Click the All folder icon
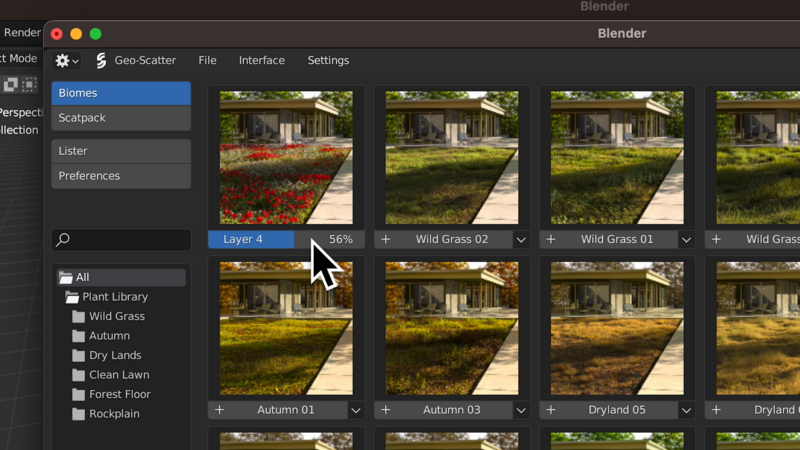This screenshot has width=800, height=450. click(65, 277)
